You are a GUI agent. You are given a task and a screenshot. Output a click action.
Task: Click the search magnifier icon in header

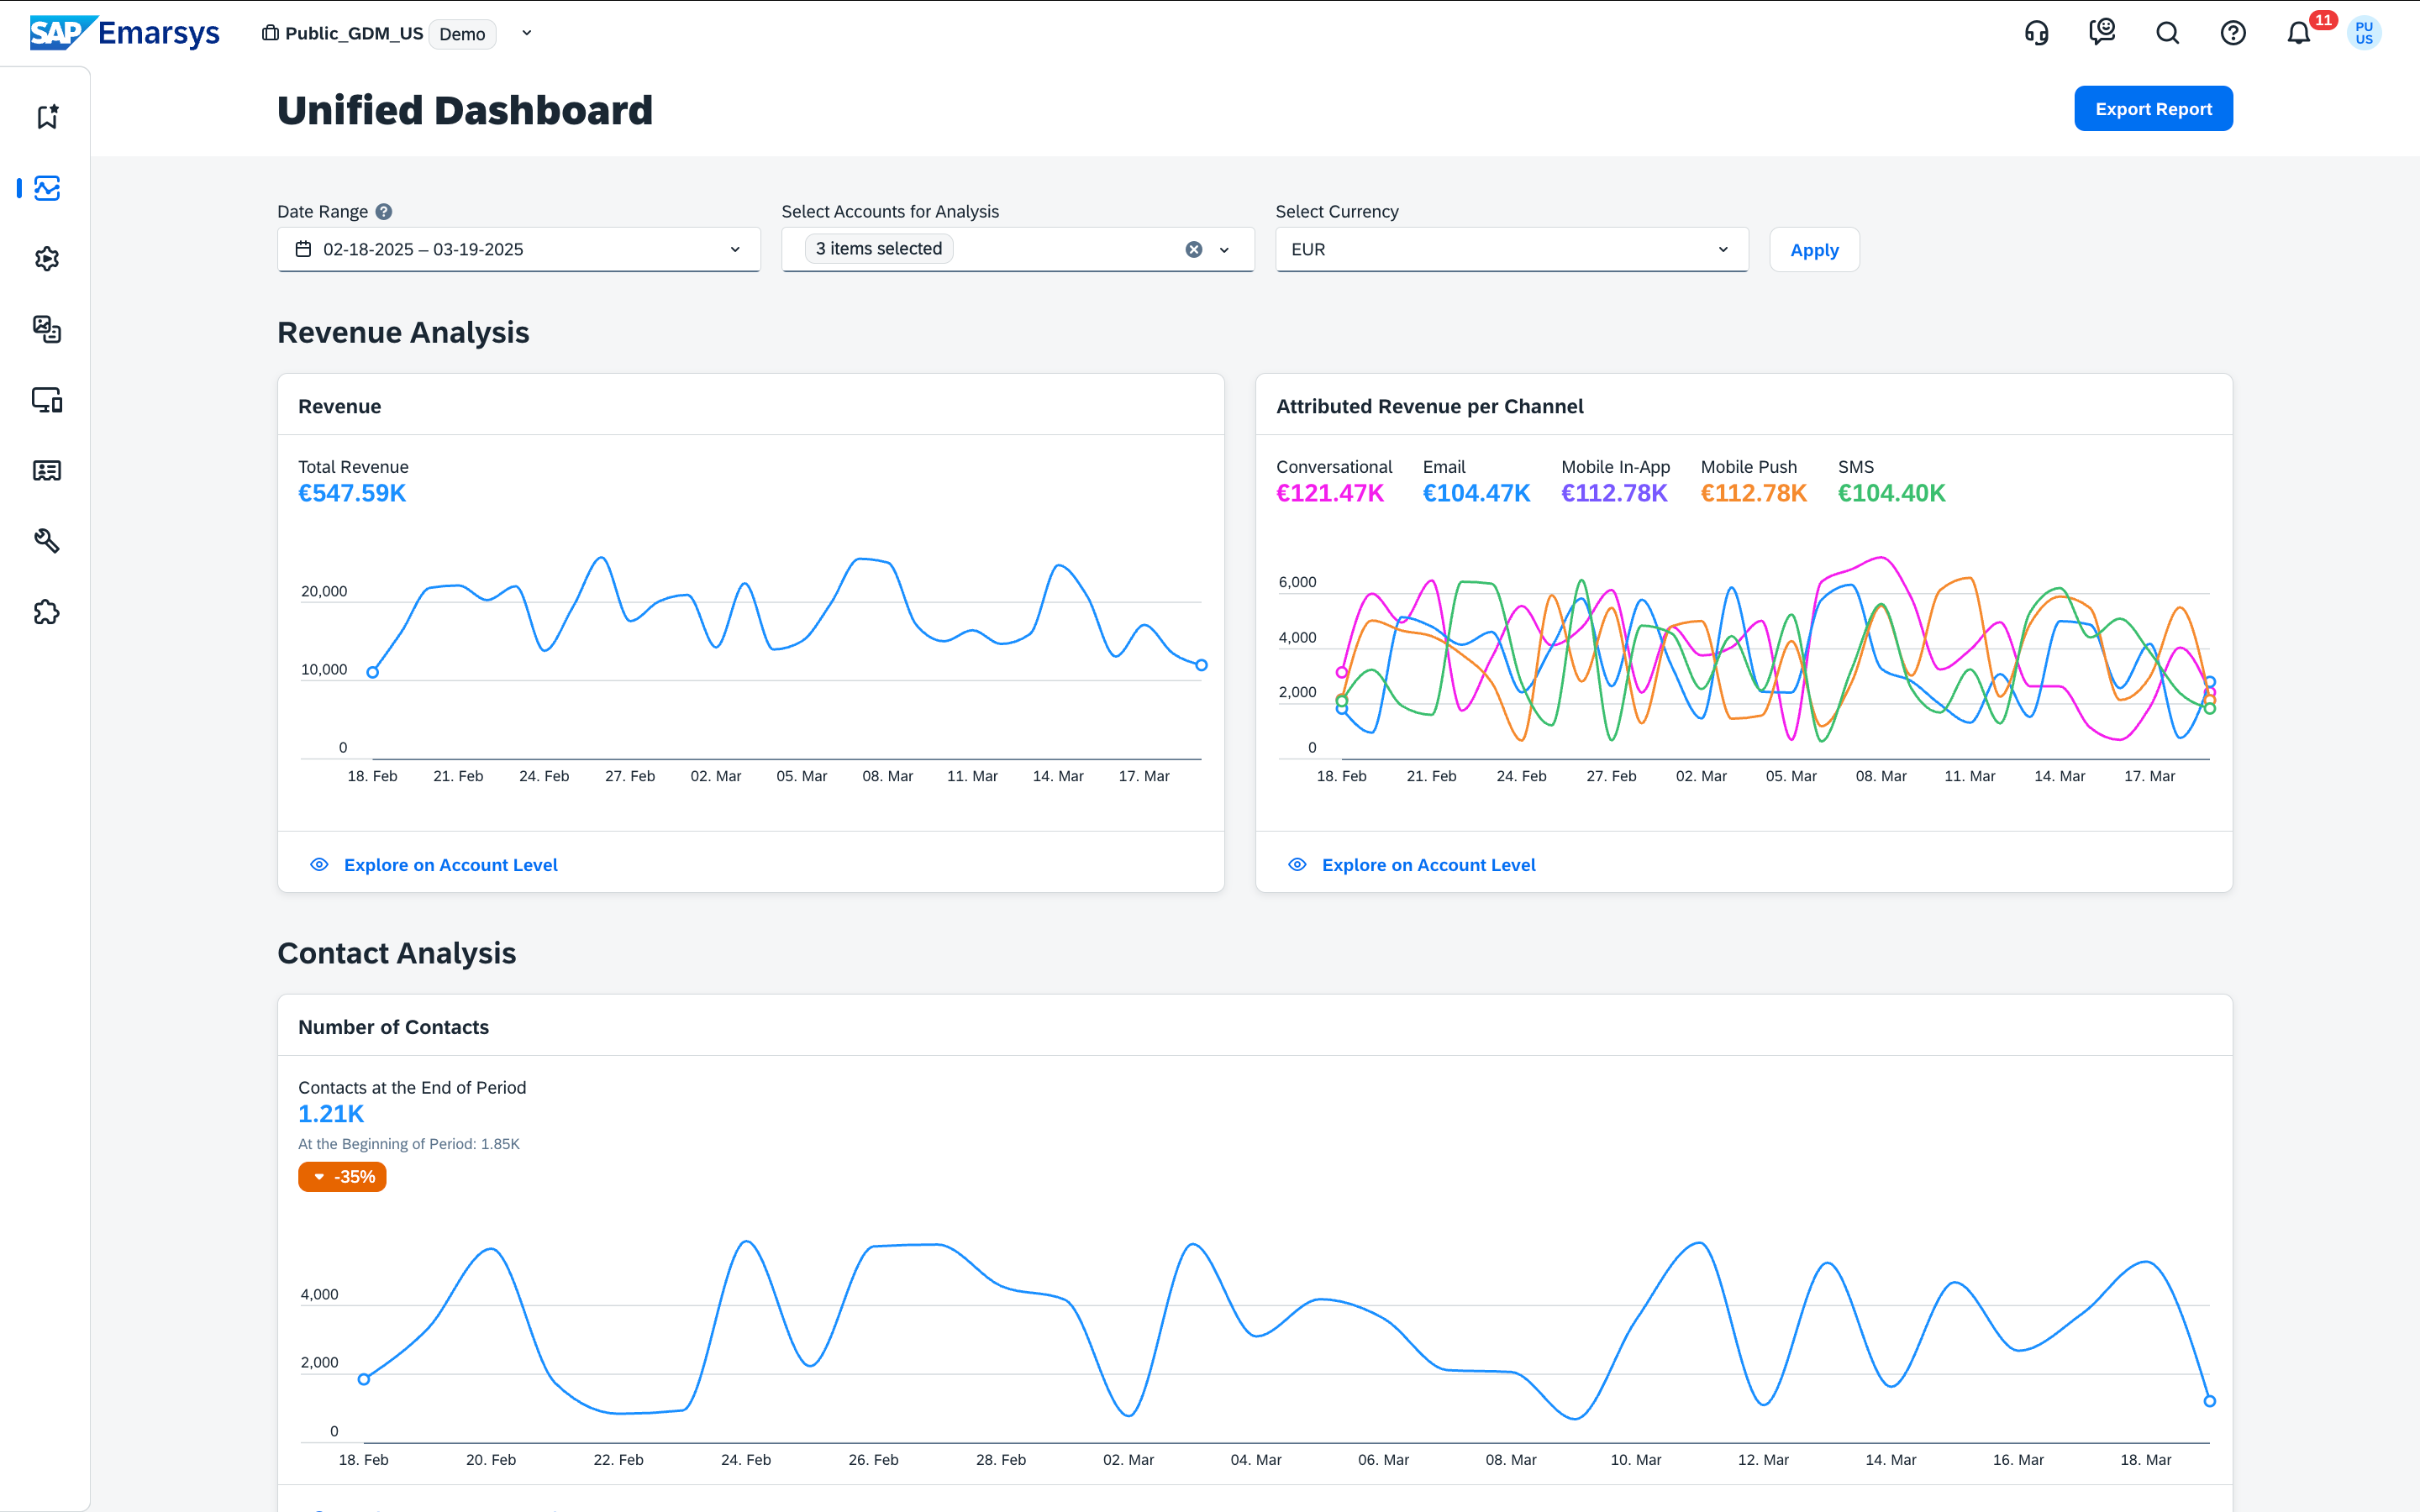click(x=2167, y=33)
